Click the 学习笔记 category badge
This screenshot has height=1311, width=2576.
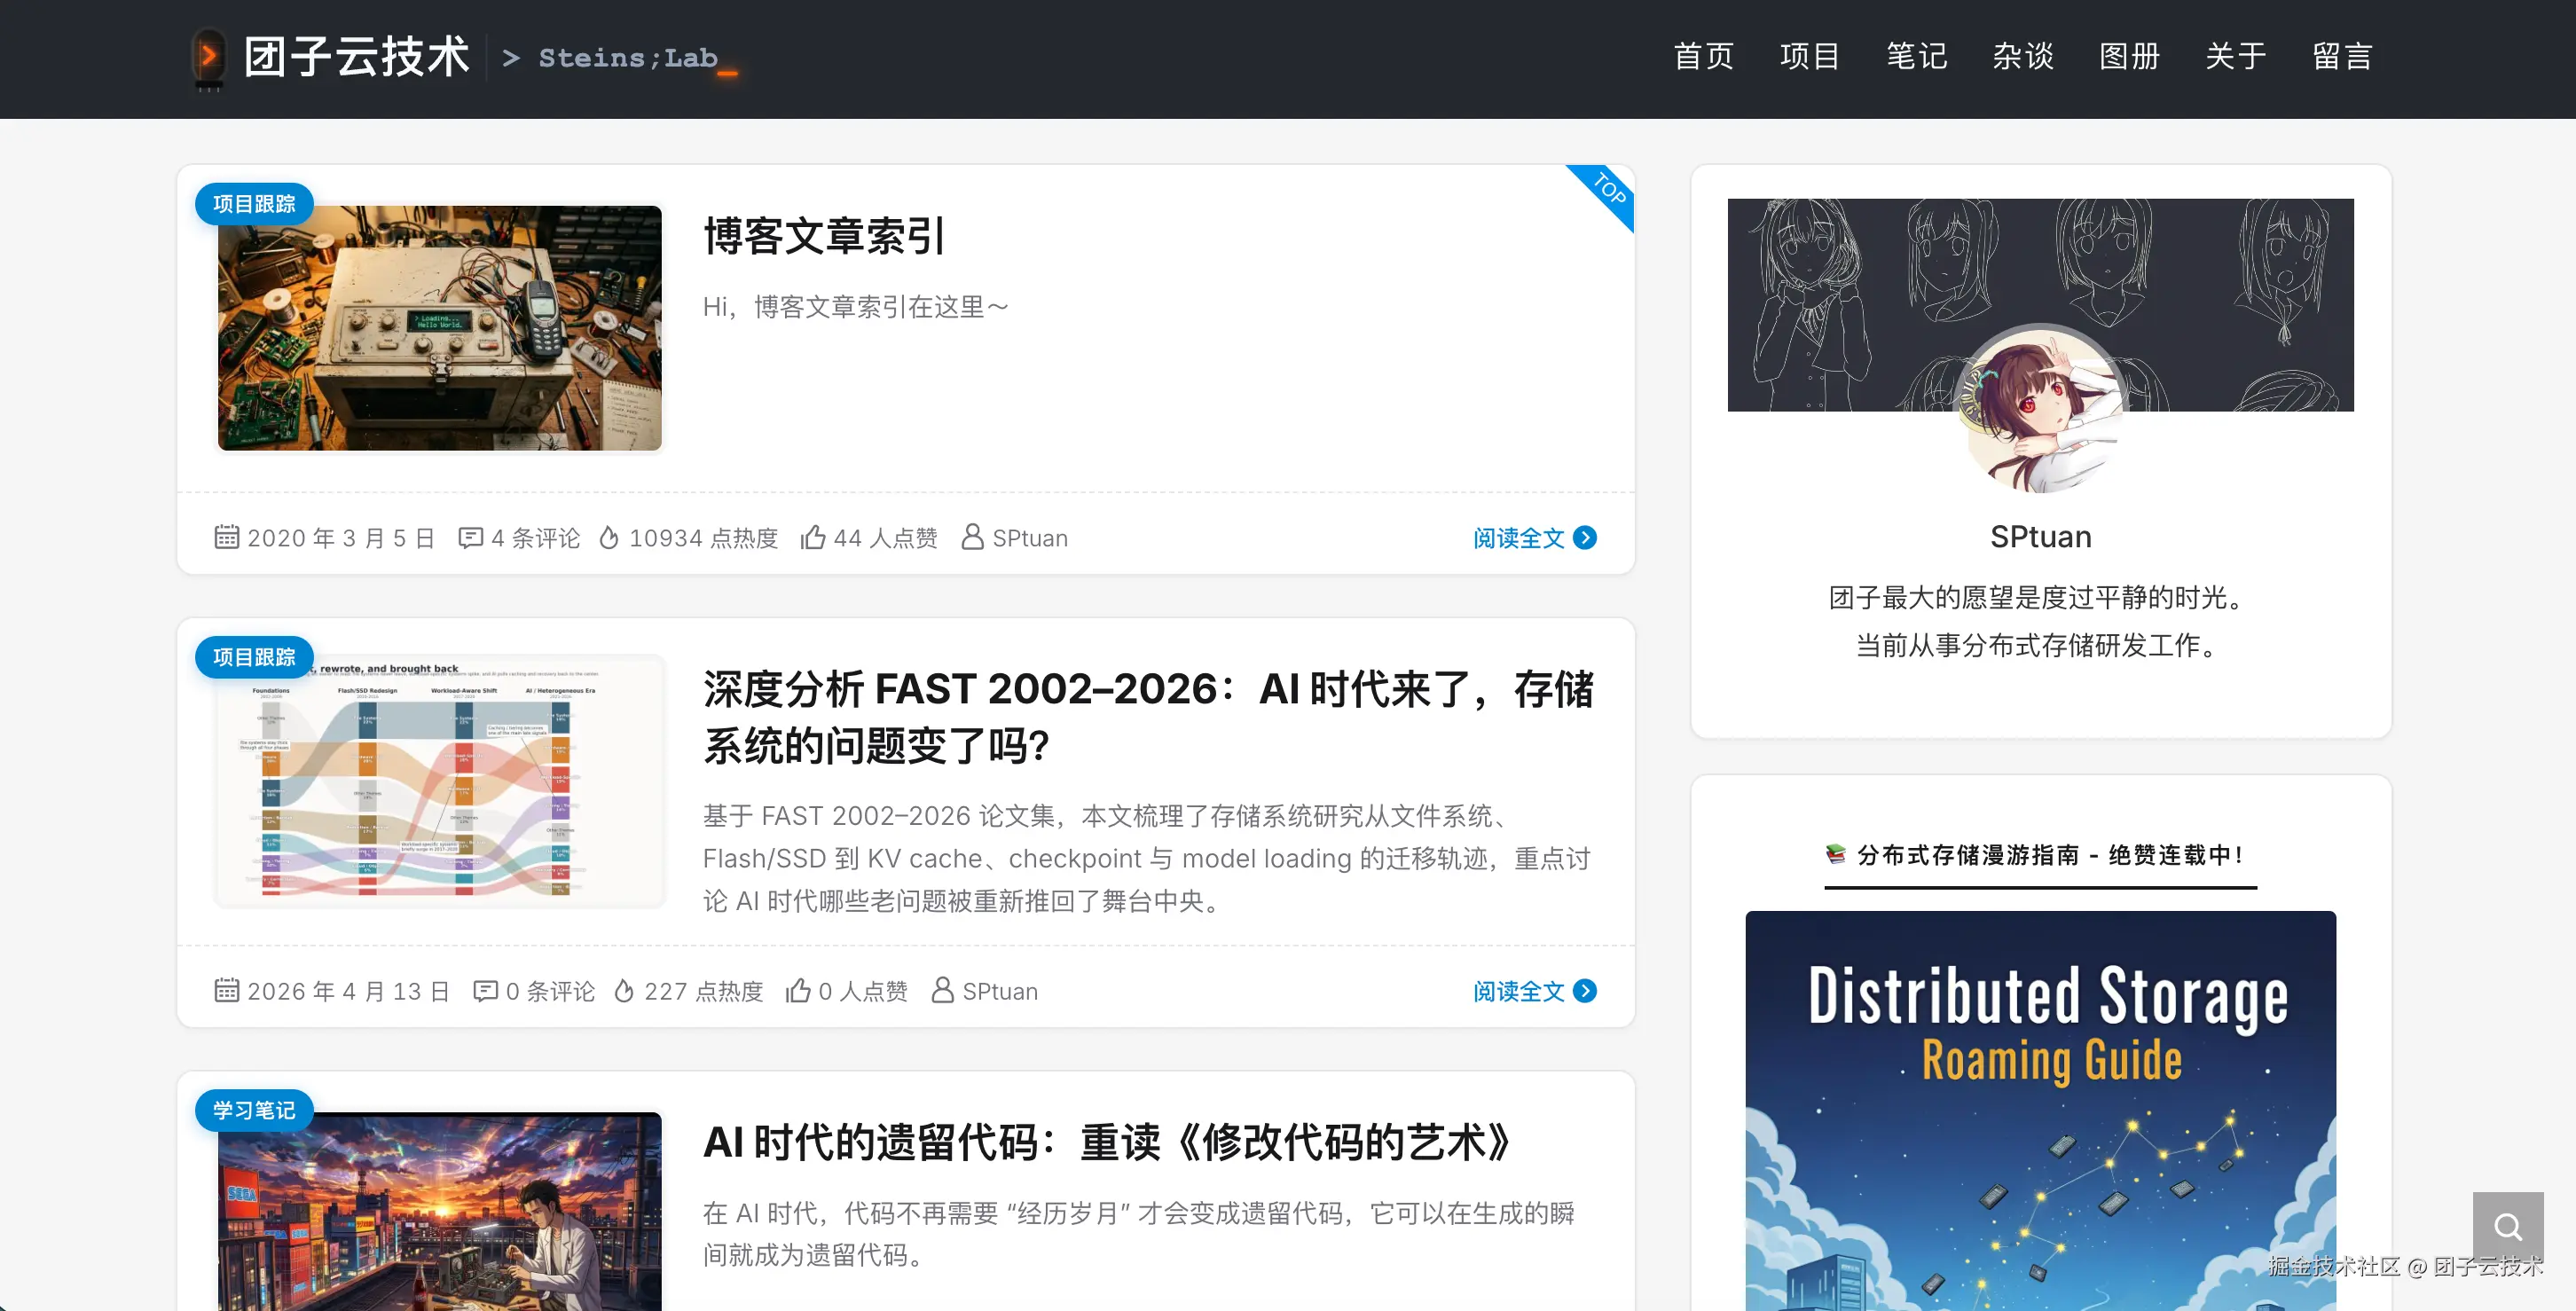[x=254, y=1110]
